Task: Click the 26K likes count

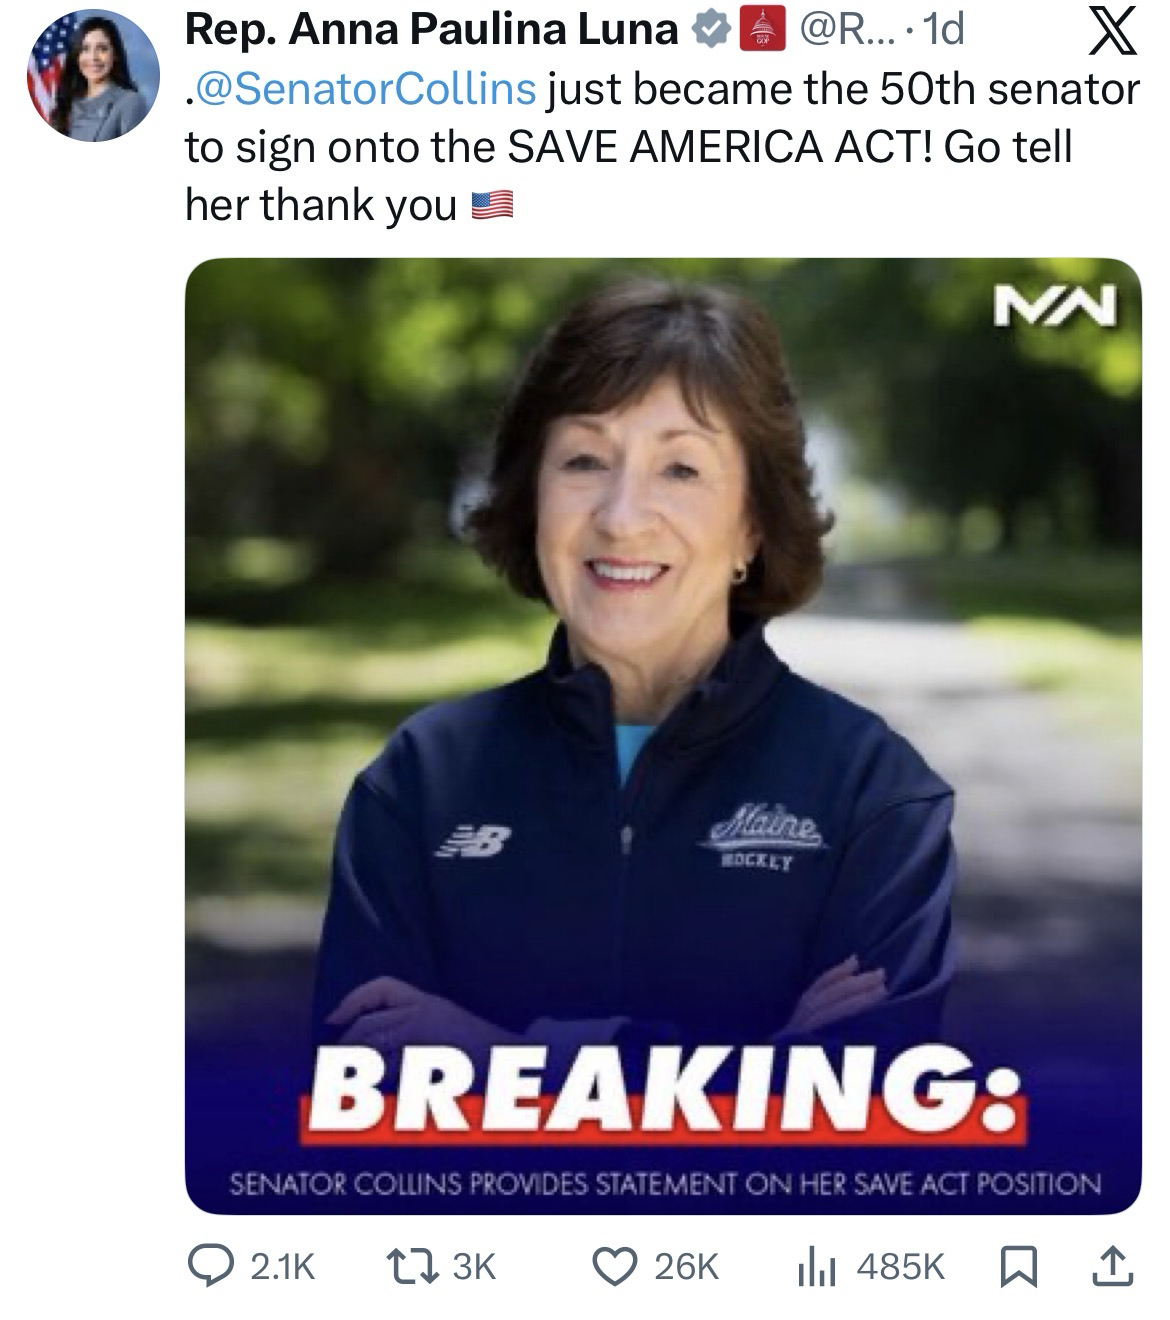Action: (686, 1268)
